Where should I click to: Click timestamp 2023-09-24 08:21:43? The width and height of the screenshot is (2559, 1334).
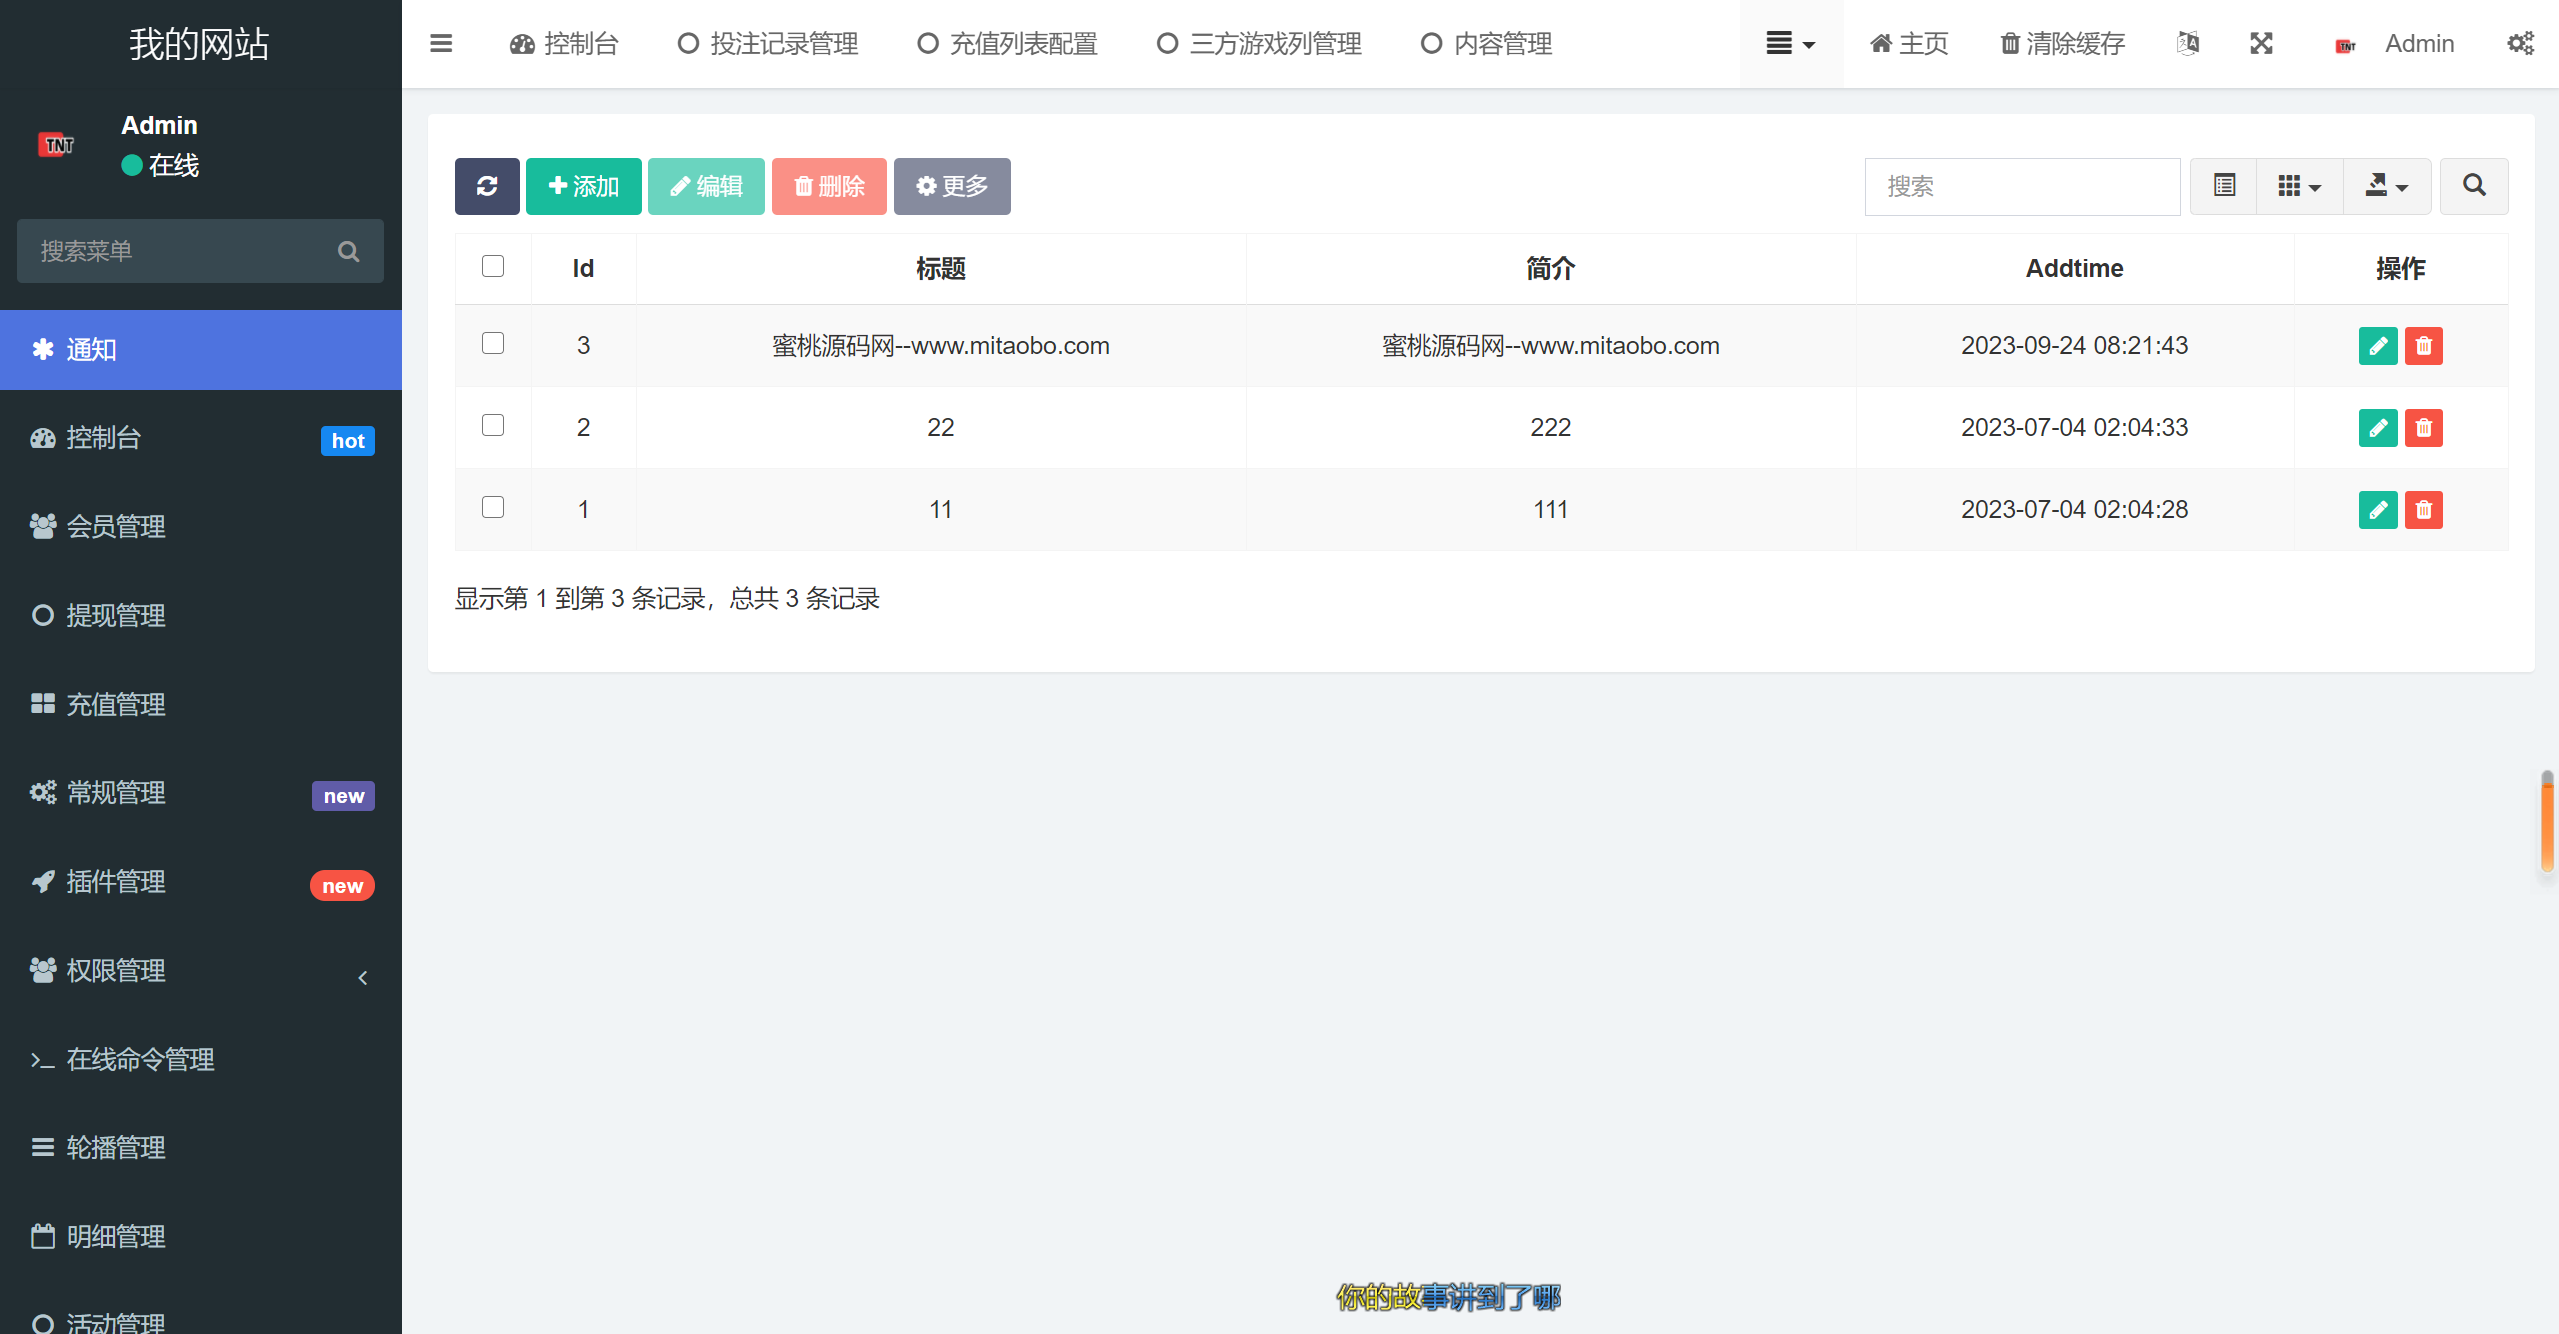tap(2075, 346)
